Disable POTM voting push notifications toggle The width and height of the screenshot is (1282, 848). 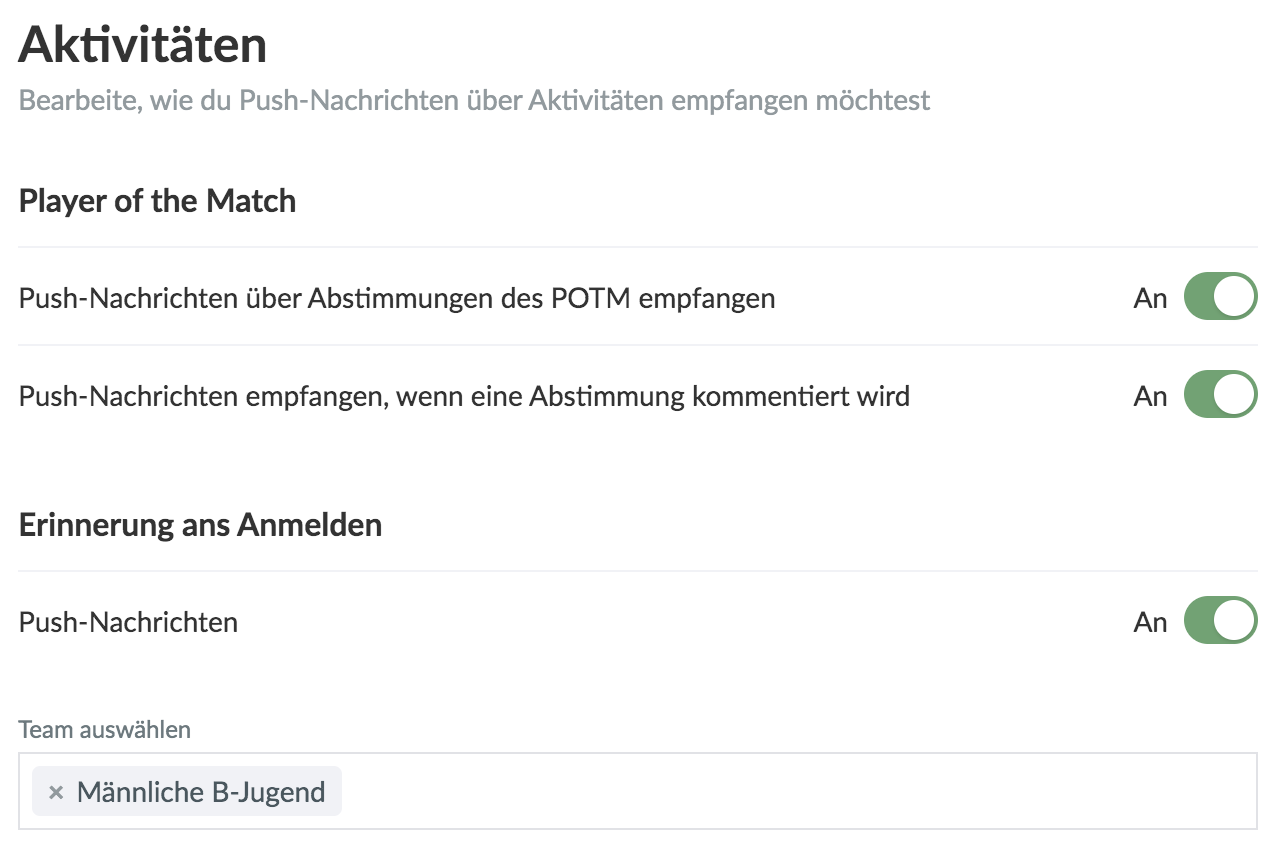[x=1220, y=297]
